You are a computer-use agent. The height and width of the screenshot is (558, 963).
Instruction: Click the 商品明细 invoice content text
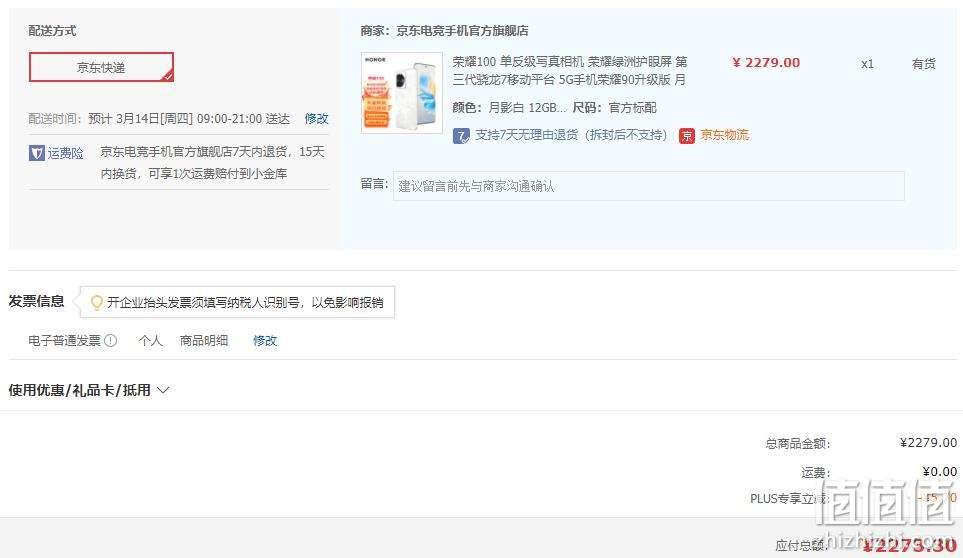tap(203, 340)
